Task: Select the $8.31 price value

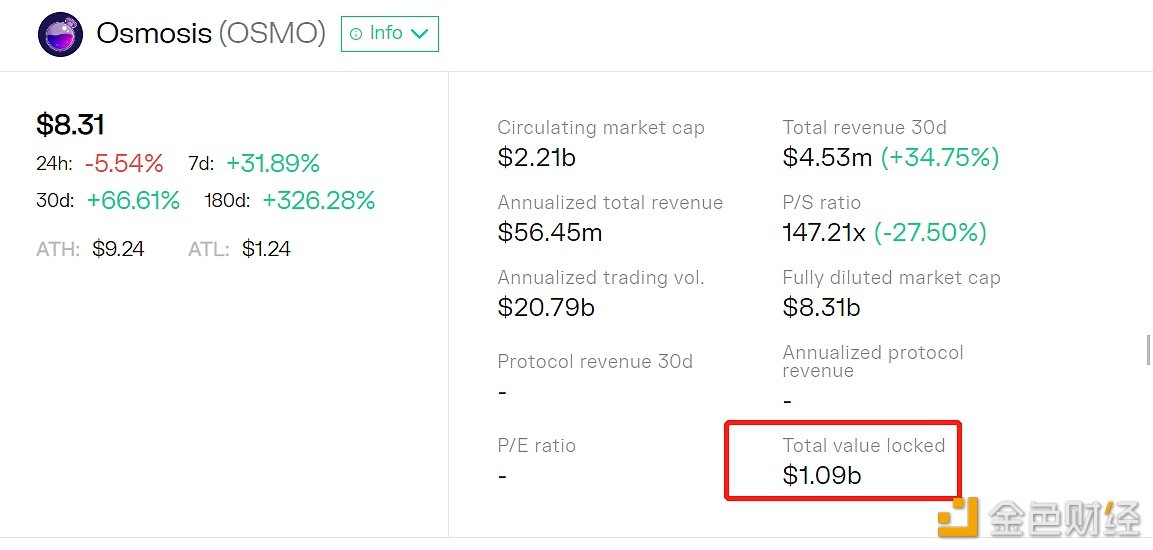Action: pyautogui.click(x=70, y=125)
